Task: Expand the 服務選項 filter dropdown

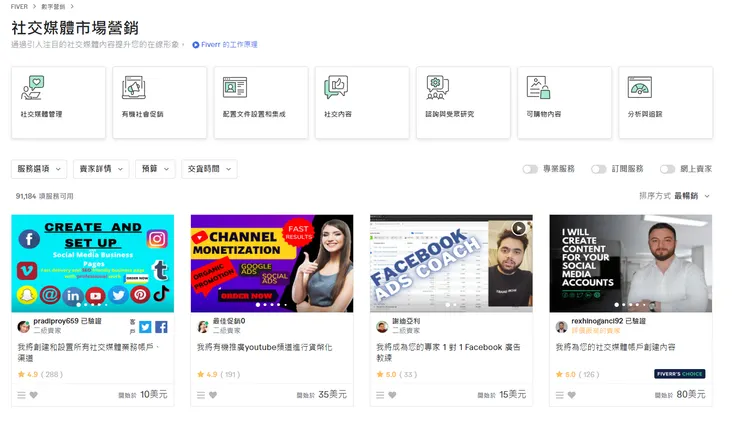Action: click(x=39, y=169)
